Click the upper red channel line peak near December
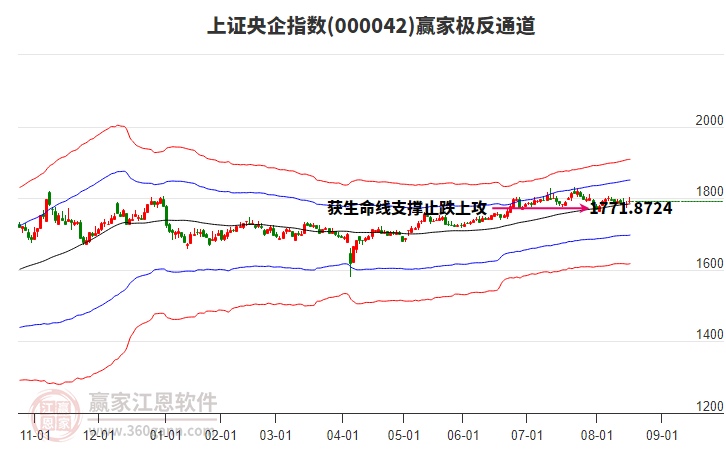Image resolution: width=726 pixels, height=450 pixels. (x=119, y=125)
